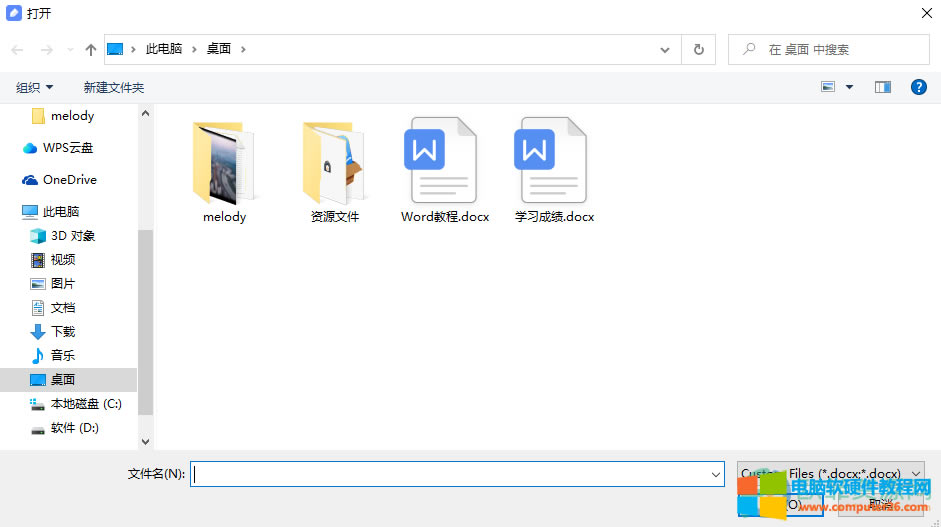
Task: Expand the view options dropdown arrow
Action: click(x=850, y=87)
